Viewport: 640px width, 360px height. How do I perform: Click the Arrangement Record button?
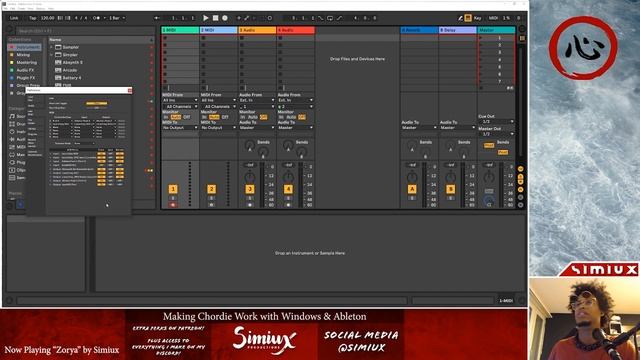point(224,18)
